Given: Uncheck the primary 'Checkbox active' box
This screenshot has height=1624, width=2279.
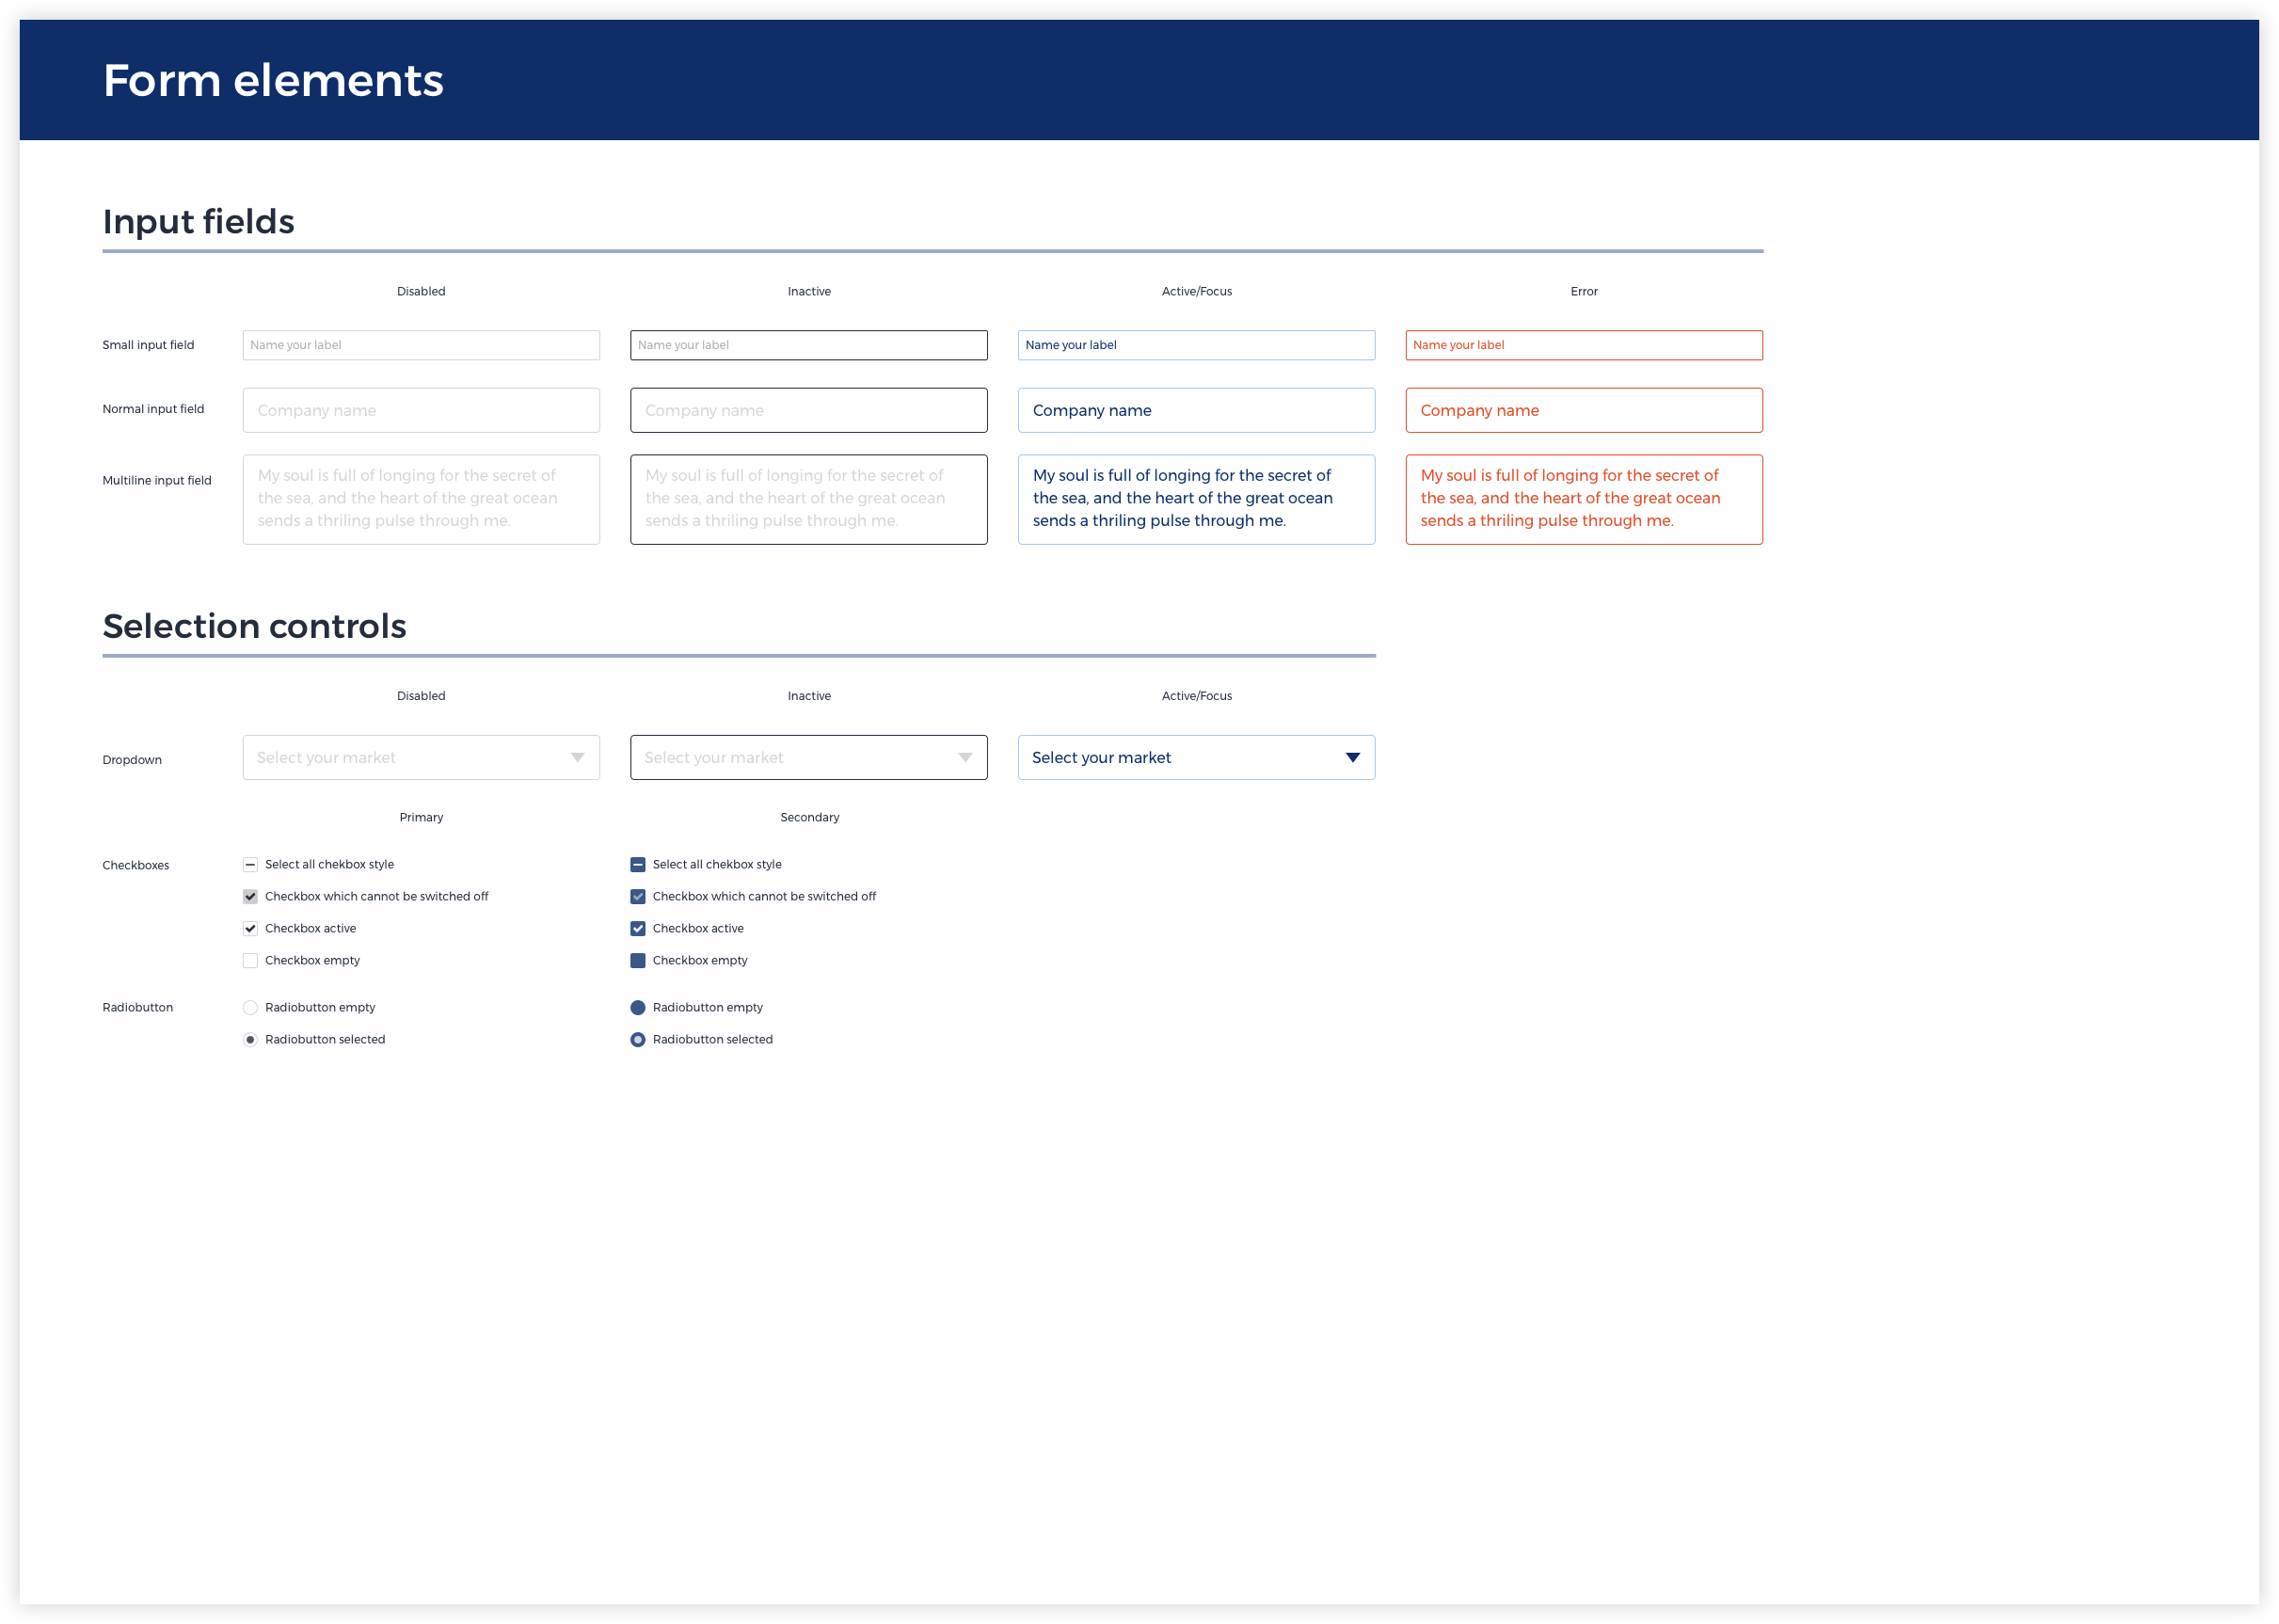Looking at the screenshot, I should pyautogui.click(x=250, y=929).
